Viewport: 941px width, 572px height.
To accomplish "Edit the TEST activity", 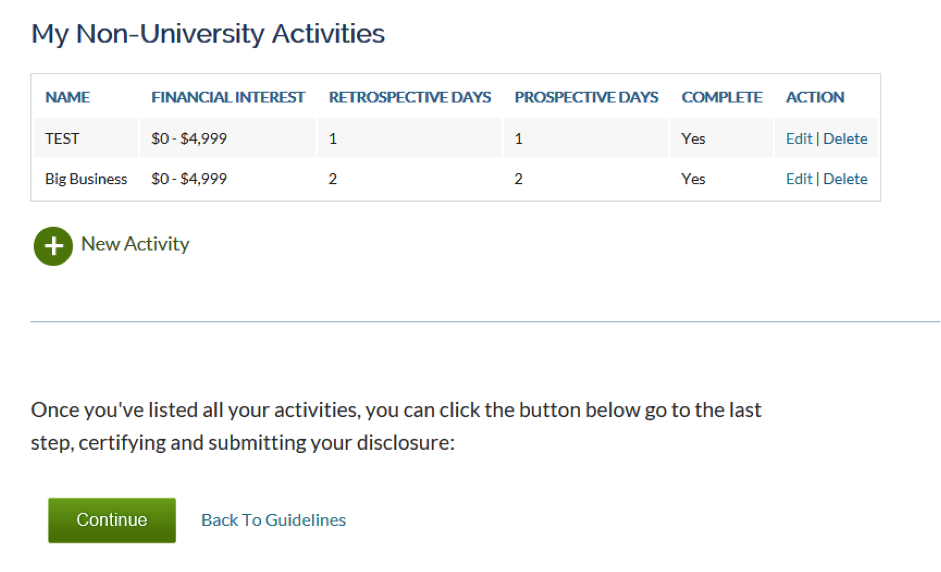I will [x=799, y=139].
